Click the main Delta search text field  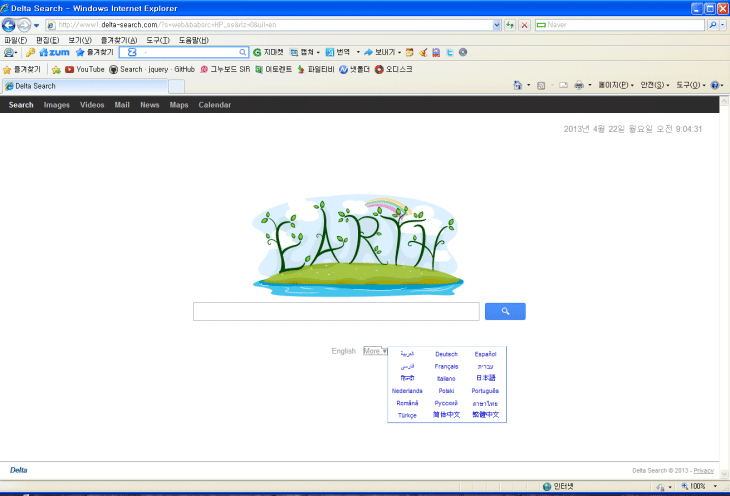[x=336, y=312]
